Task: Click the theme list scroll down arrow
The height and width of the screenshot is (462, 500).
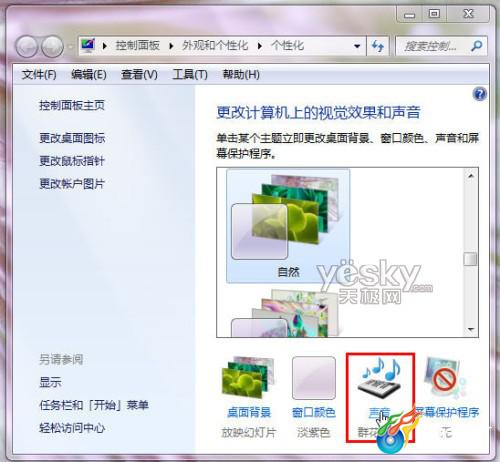Action: tap(471, 329)
